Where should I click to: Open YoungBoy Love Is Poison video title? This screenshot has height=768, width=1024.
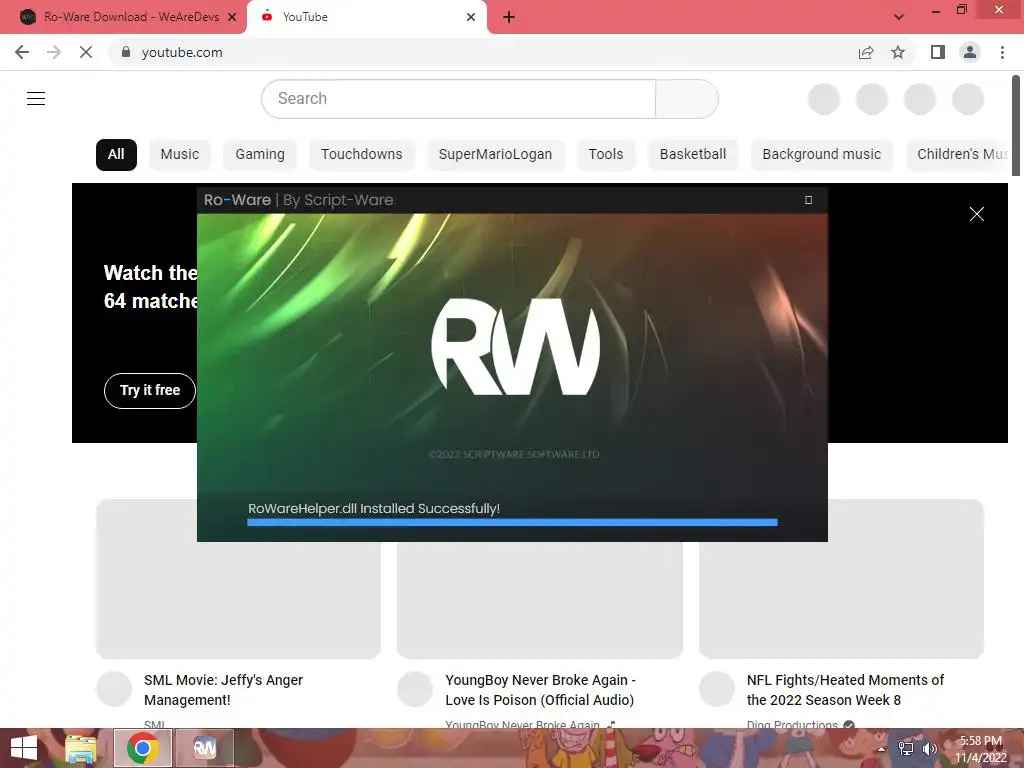540,690
